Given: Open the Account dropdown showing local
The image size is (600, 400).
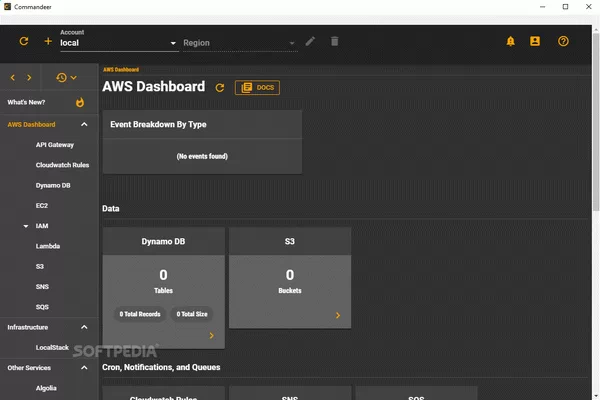Looking at the screenshot, I should click(x=117, y=43).
